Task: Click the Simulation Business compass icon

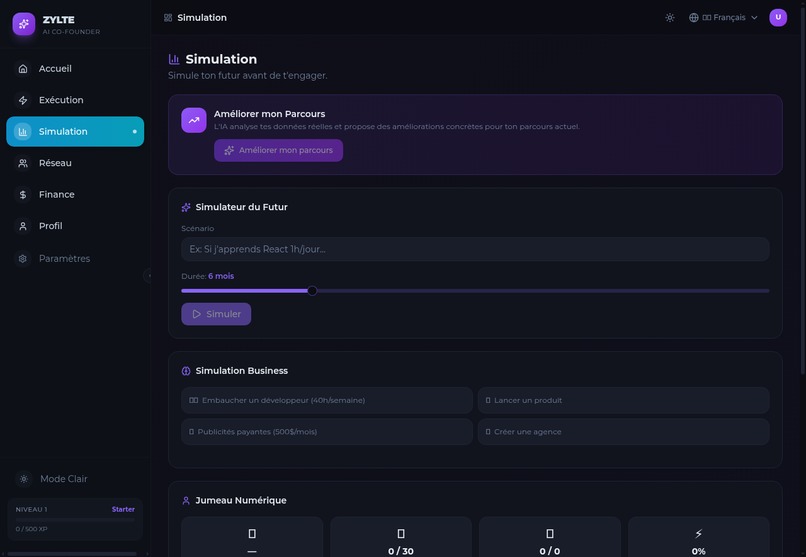Action: coord(186,371)
